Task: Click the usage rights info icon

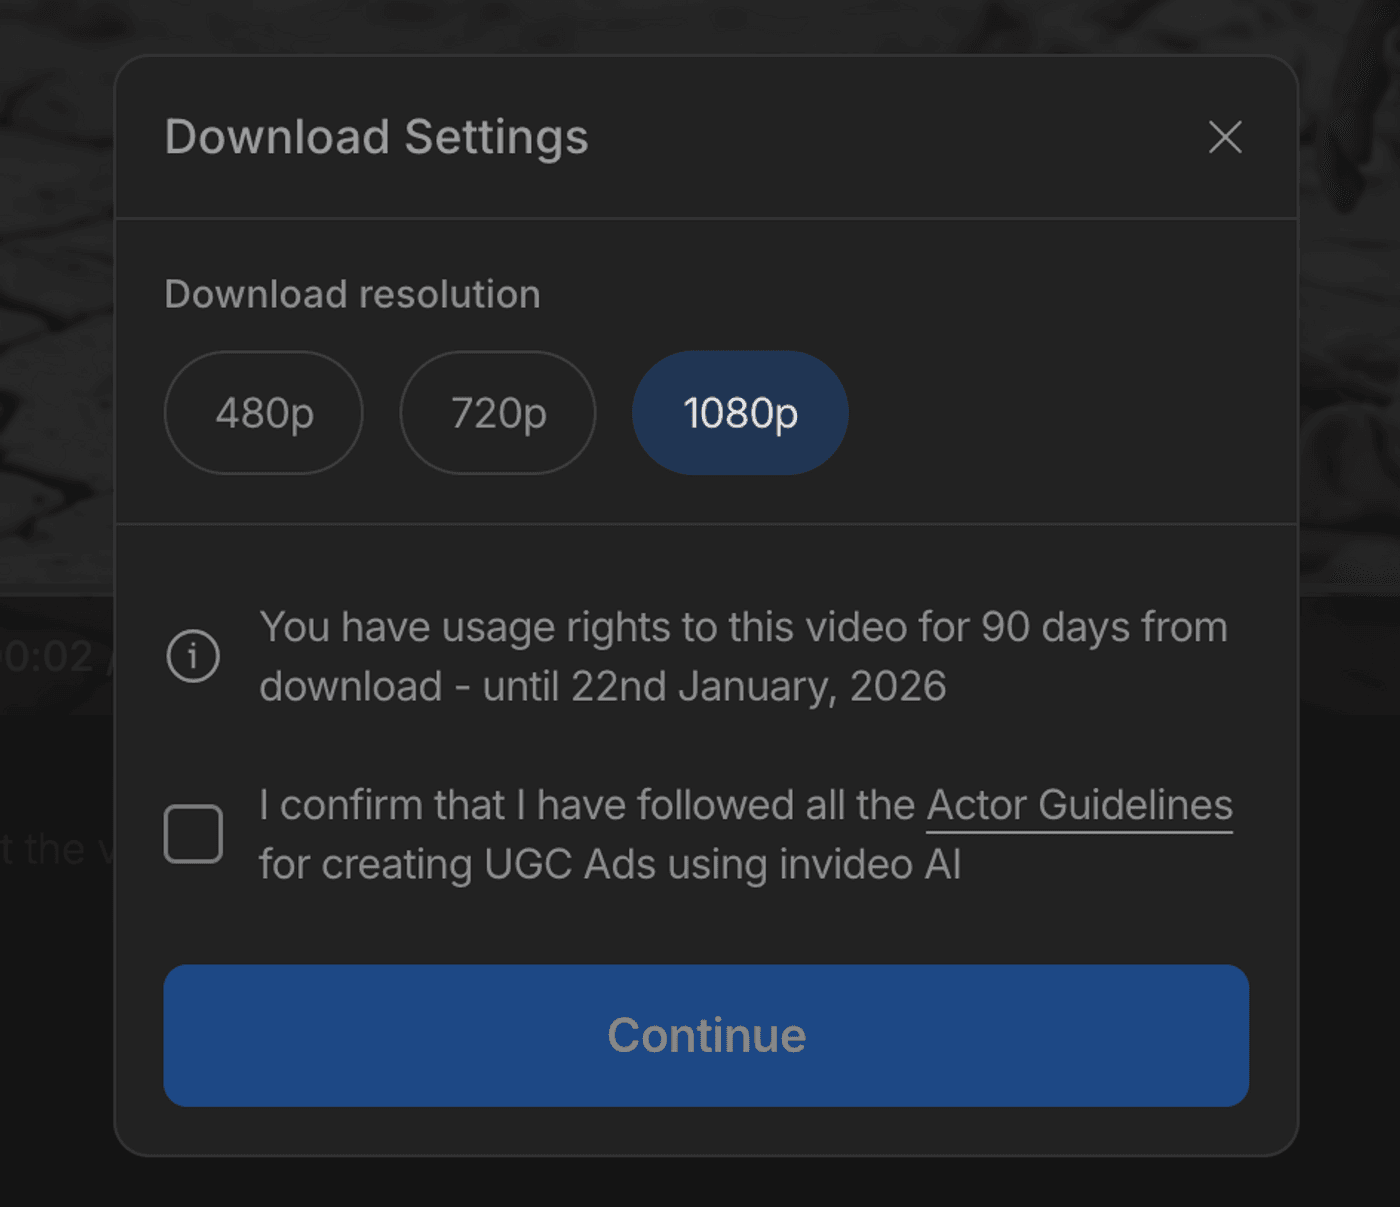Action: pos(193,656)
